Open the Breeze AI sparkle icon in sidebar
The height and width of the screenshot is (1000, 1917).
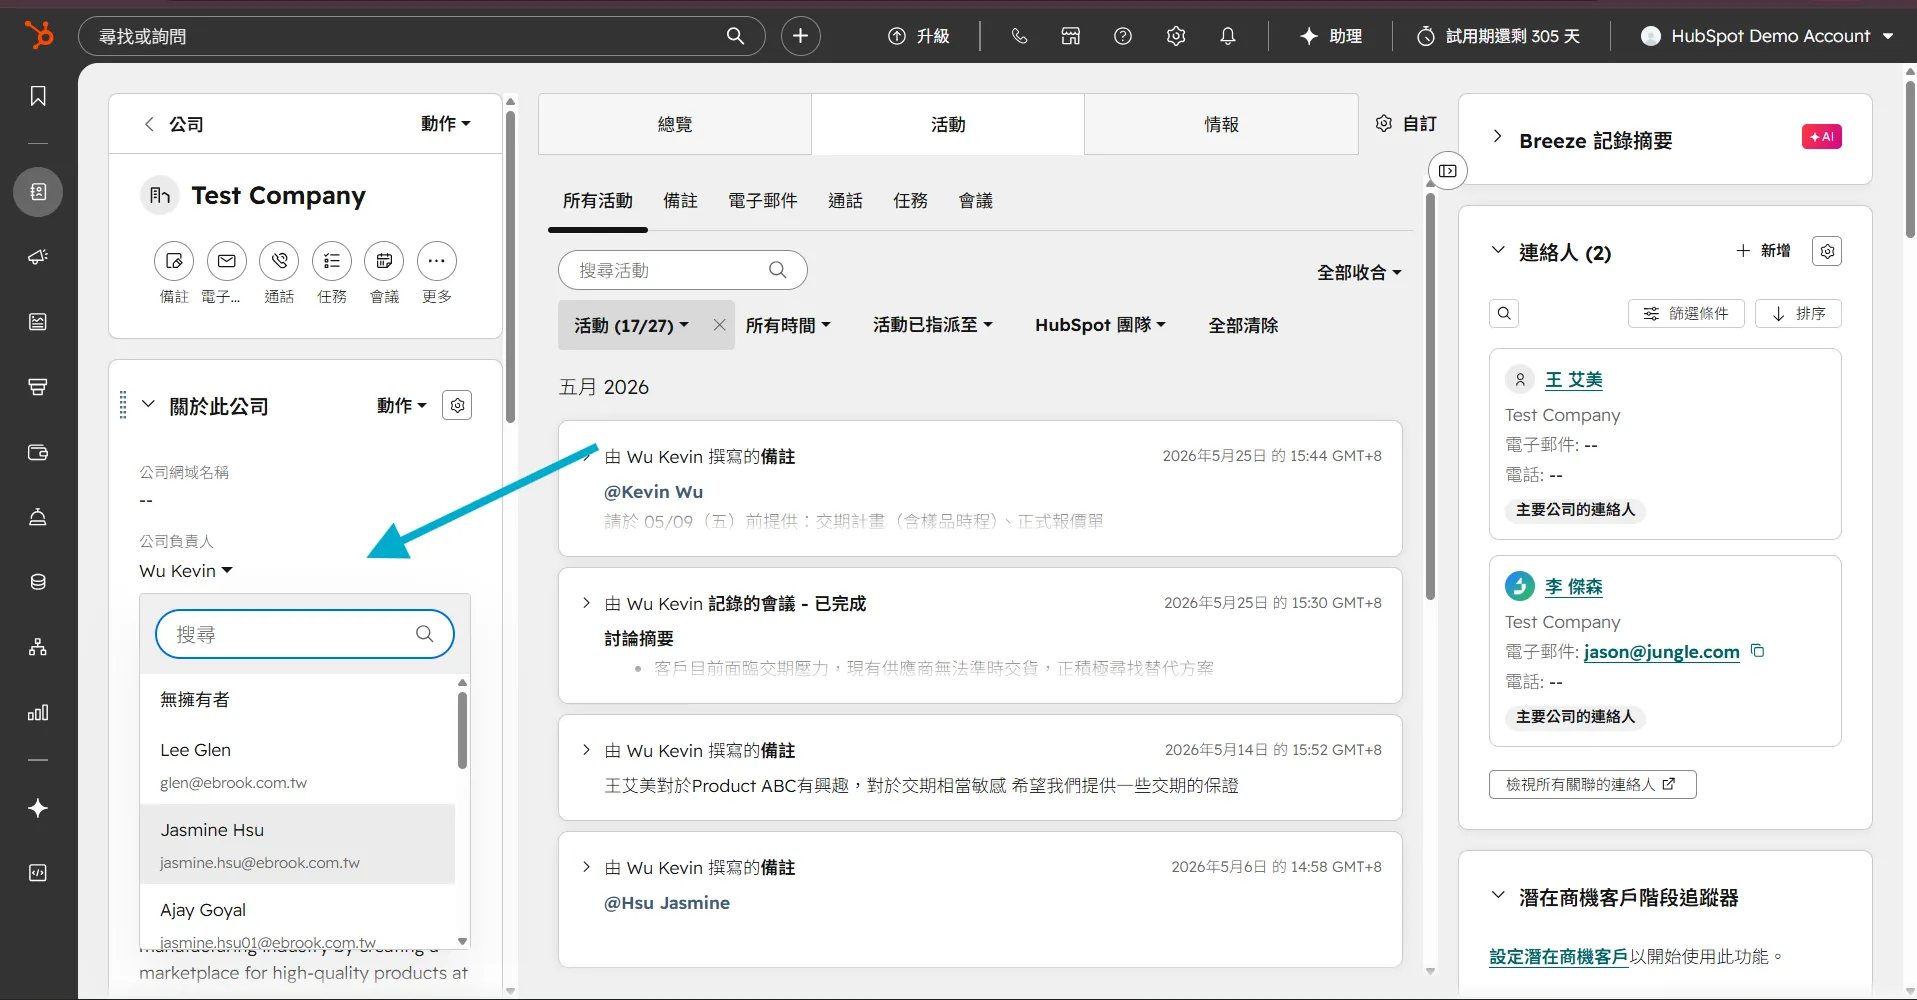pos(38,808)
